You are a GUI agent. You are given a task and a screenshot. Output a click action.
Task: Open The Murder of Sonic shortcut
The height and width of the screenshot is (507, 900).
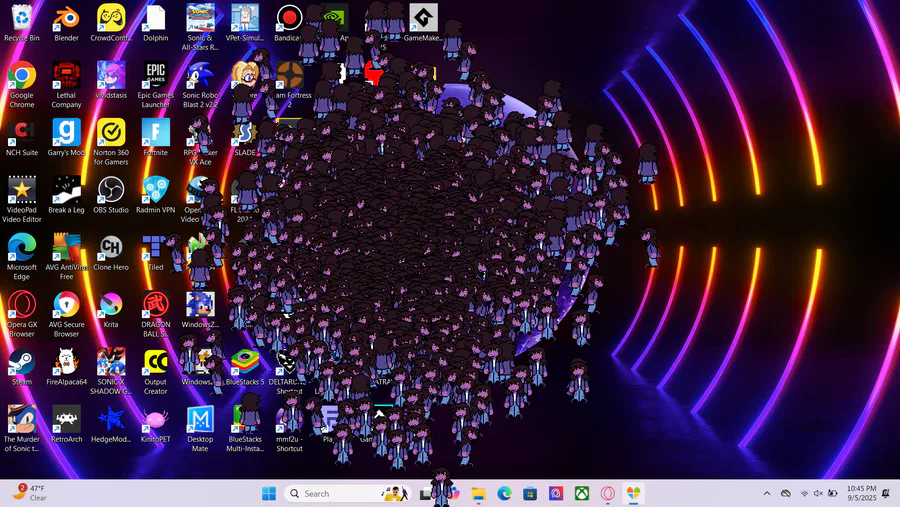click(x=22, y=429)
